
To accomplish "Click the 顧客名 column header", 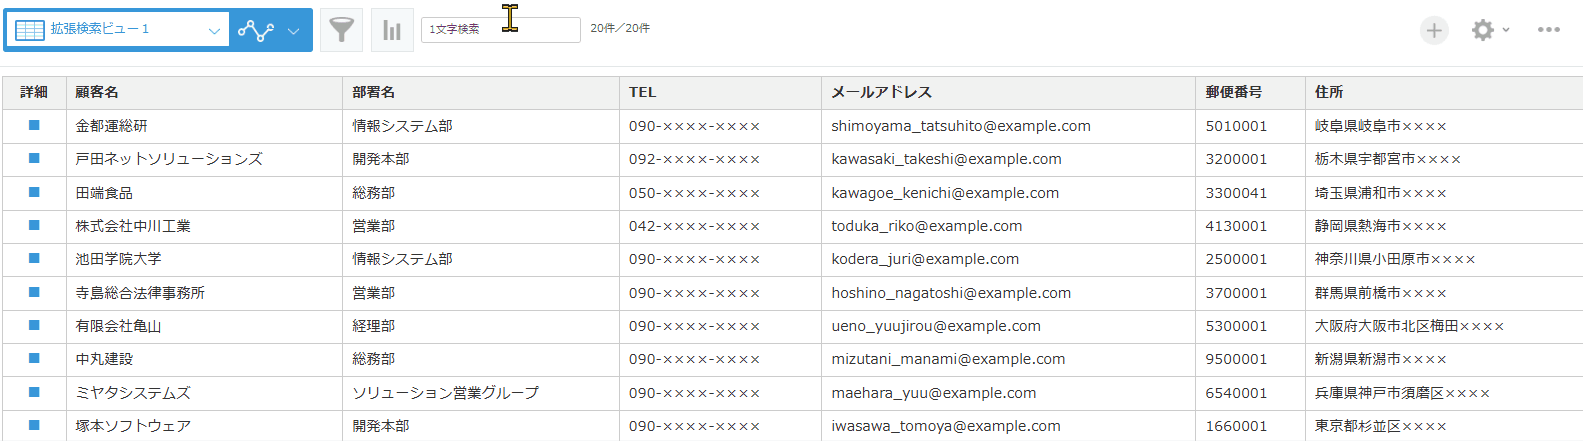I will pyautogui.click(x=97, y=92).
